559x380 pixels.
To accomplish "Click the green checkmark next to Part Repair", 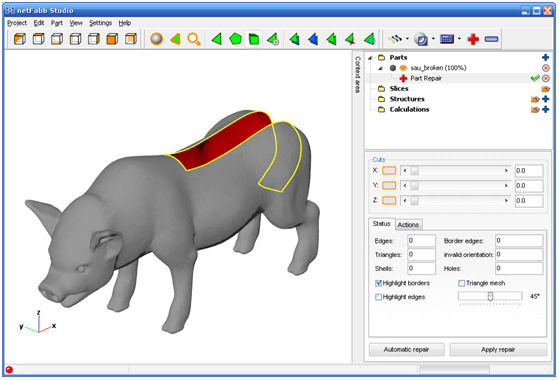I will click(x=535, y=78).
